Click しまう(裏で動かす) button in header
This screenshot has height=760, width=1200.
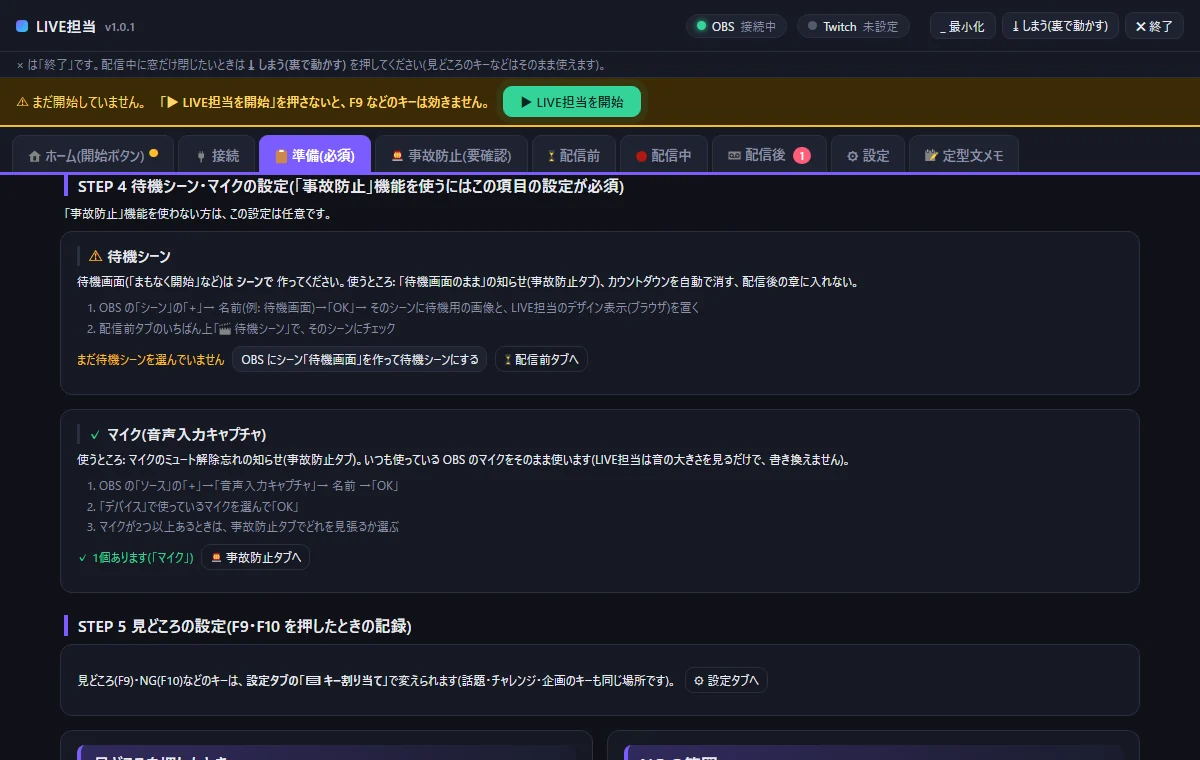click(x=1060, y=26)
